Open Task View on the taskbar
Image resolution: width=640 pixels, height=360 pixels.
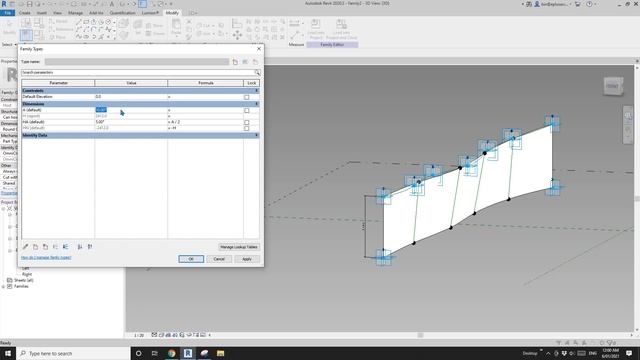154,353
